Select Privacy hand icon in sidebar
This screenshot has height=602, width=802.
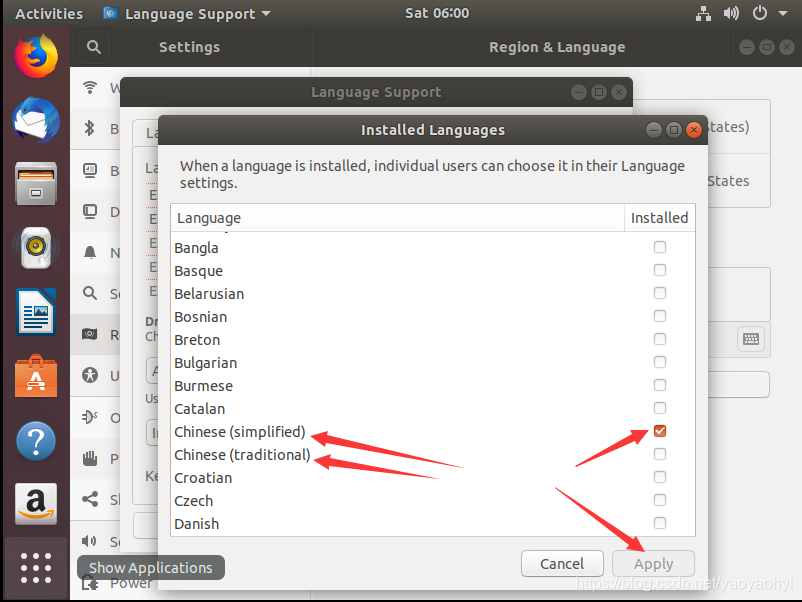point(90,459)
